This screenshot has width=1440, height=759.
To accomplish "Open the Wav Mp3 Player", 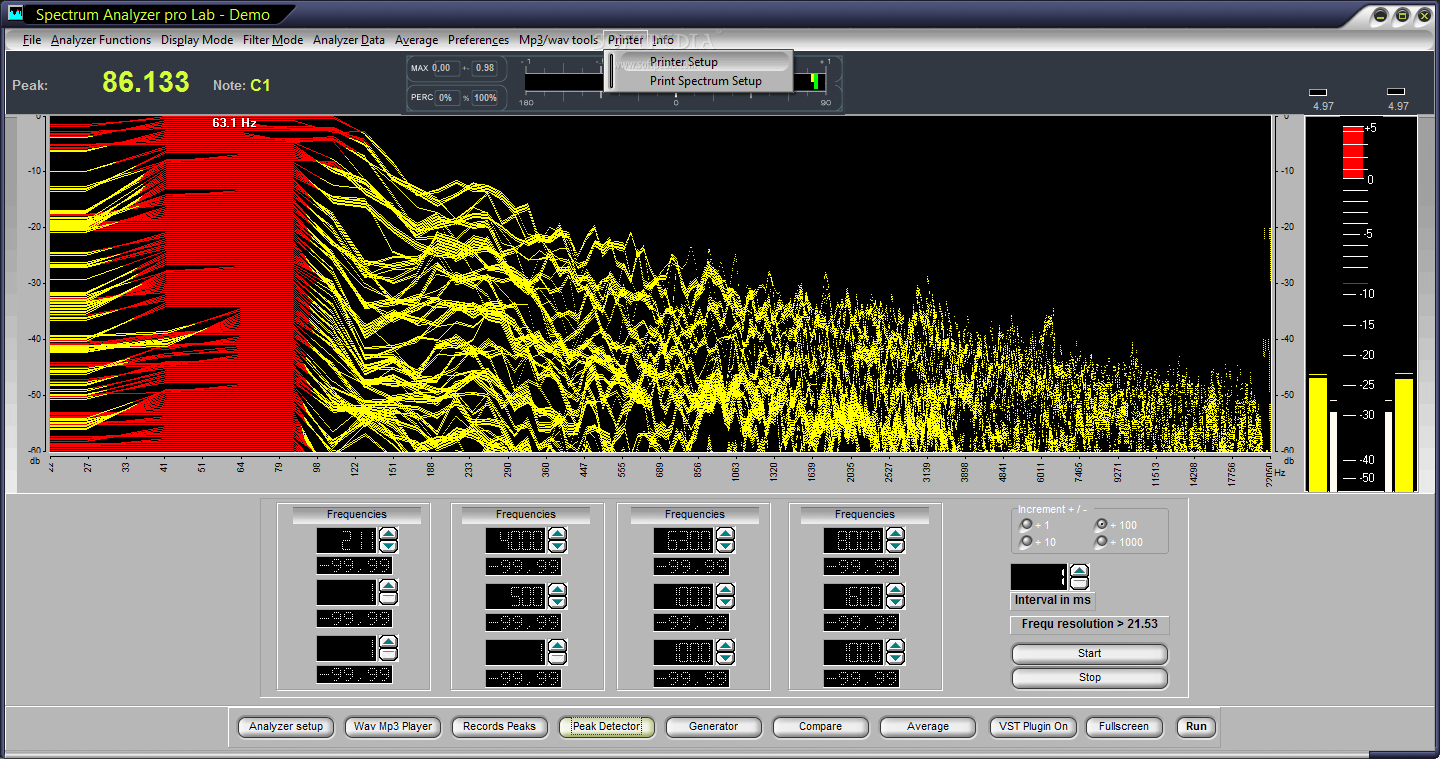I will [393, 727].
